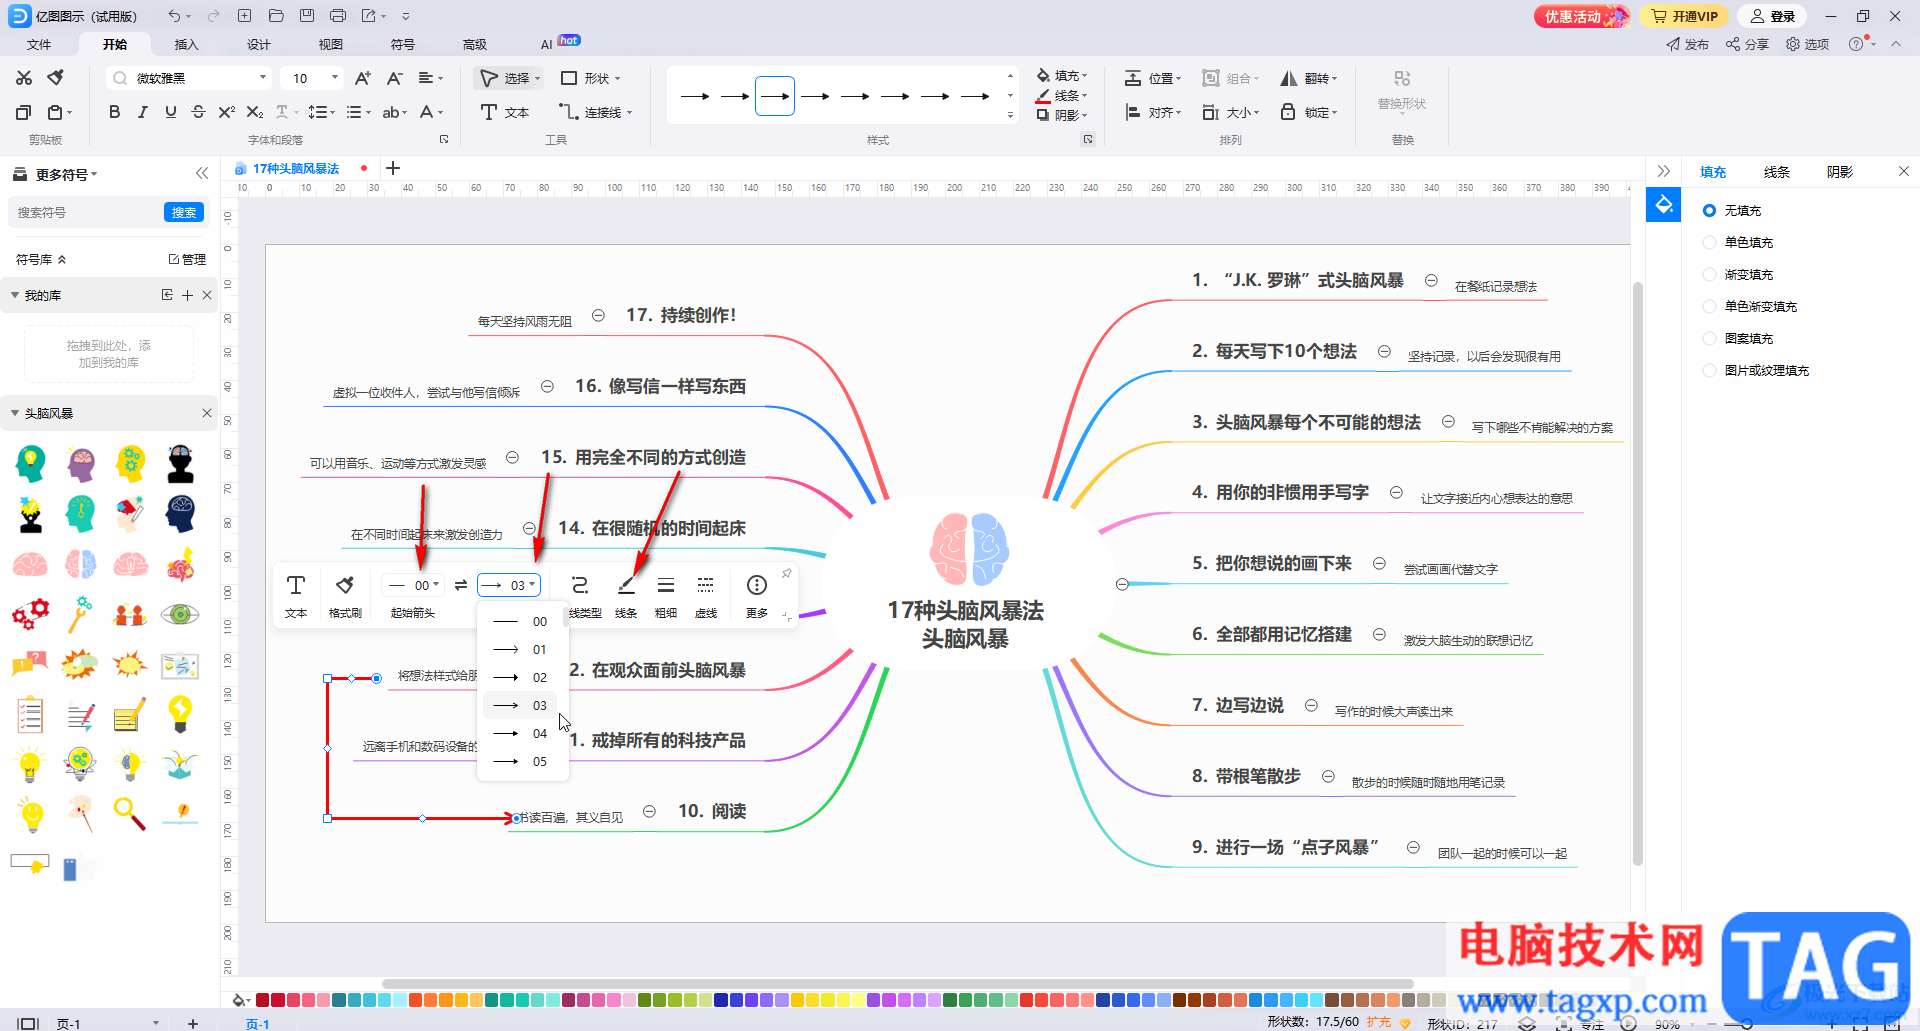The width and height of the screenshot is (1920, 1031).
Task: Click the 分享 share button
Action: click(1747, 44)
